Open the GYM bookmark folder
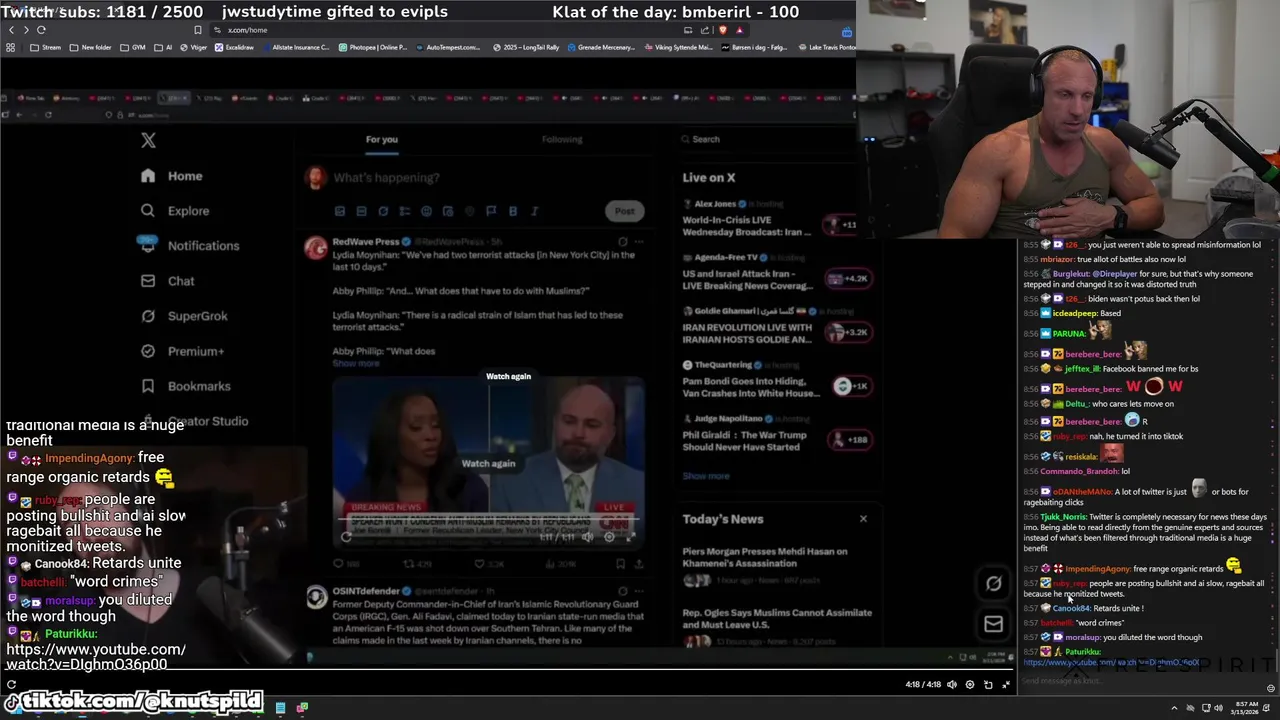Screen dimensions: 1280x720 point(132,47)
